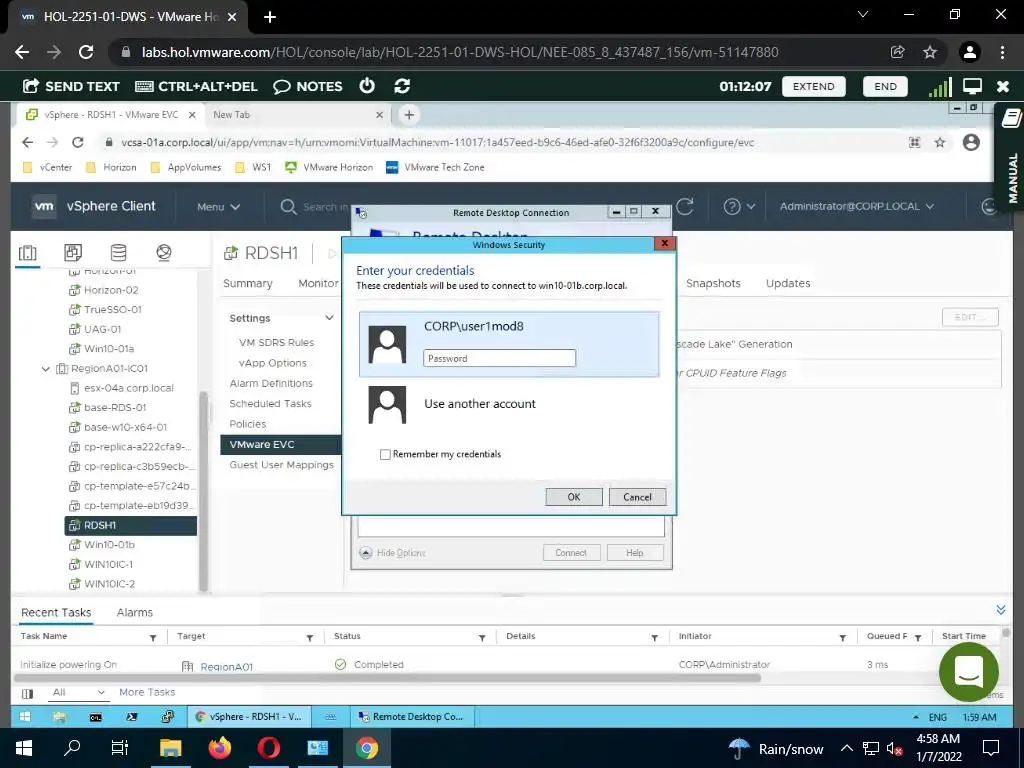Select the Storage inventory icon
This screenshot has width=1024, height=768.
[118, 253]
